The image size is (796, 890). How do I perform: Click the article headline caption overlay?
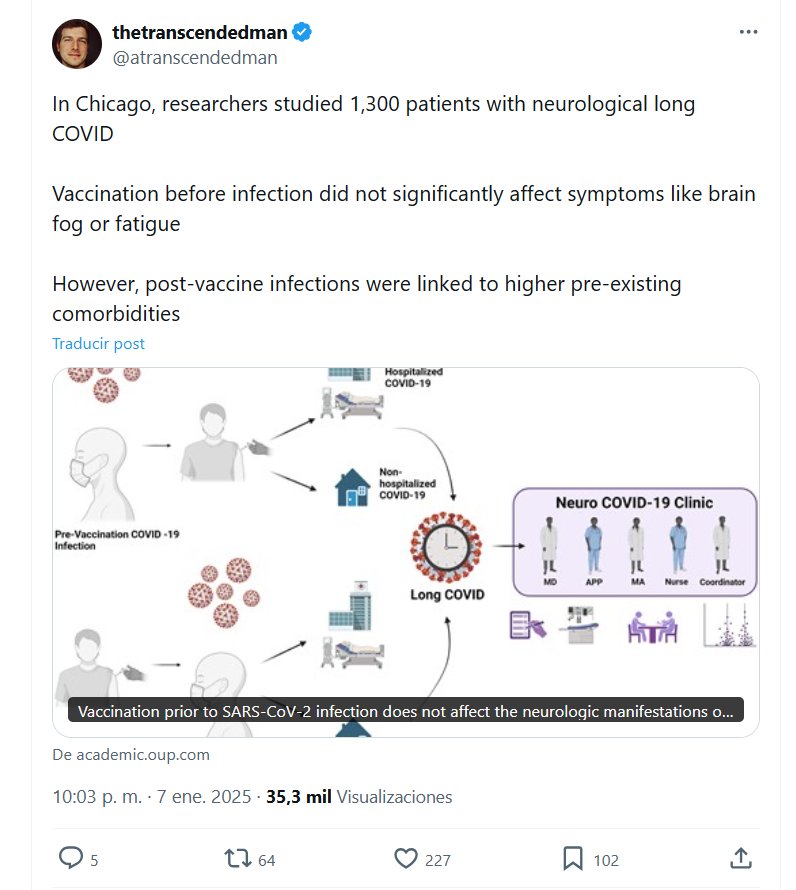click(405, 712)
